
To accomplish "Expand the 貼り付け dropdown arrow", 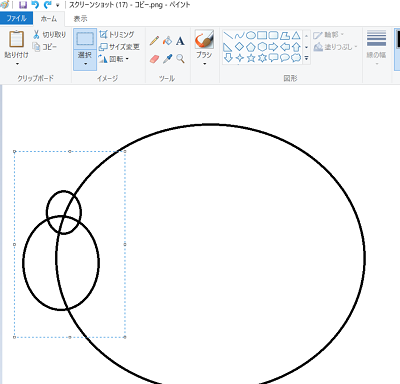I will (x=17, y=63).
